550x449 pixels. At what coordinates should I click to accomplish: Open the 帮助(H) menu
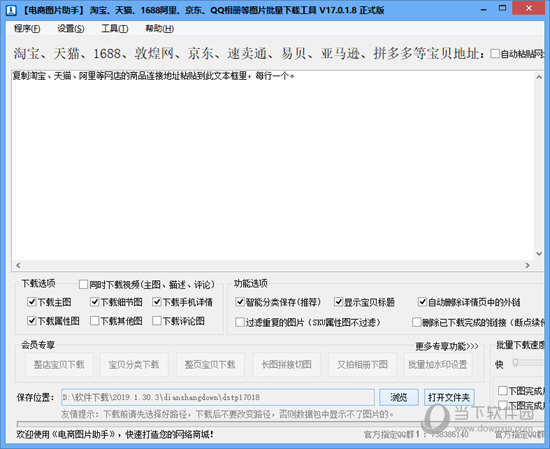coord(160,29)
